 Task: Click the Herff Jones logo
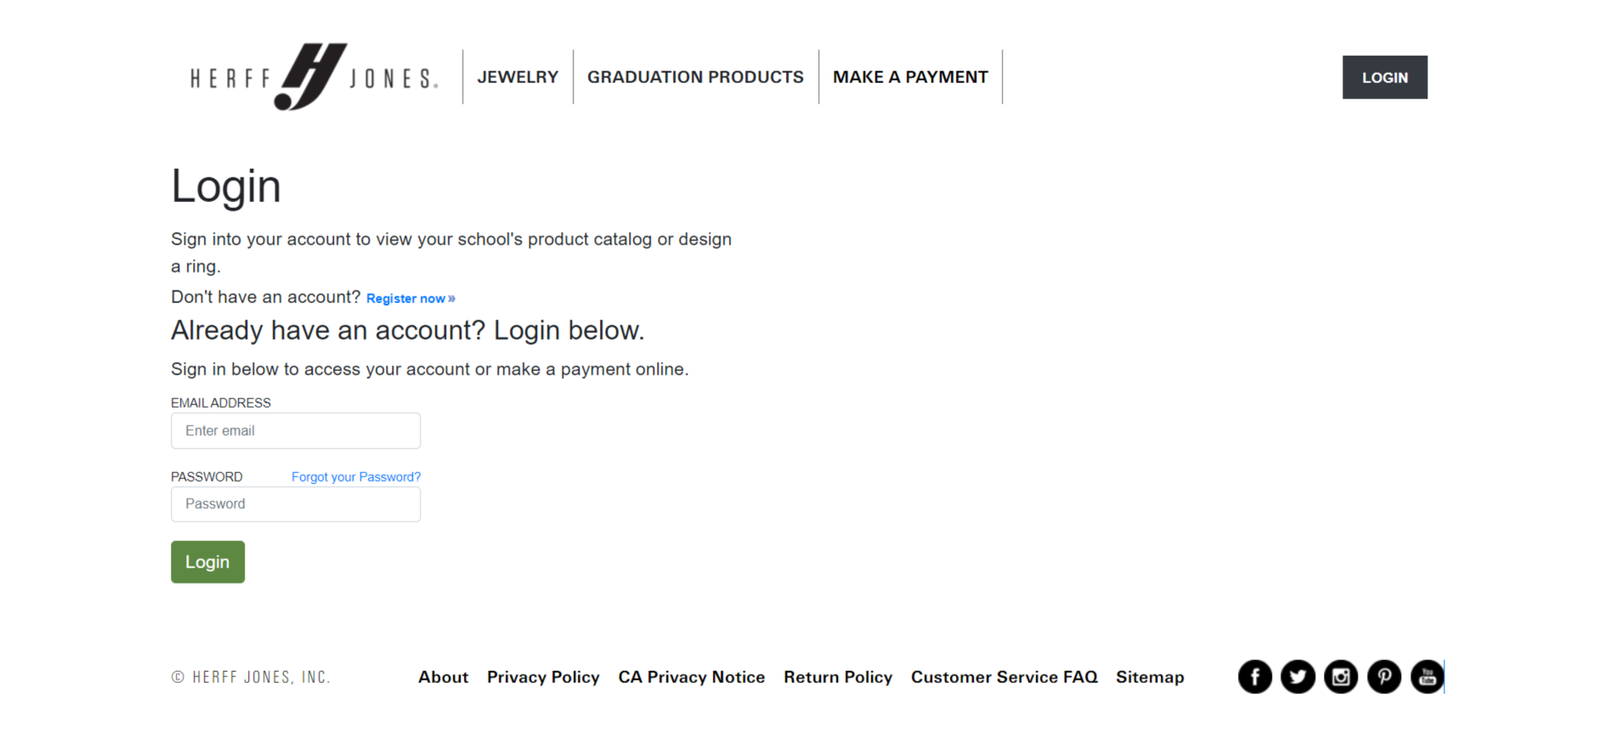[312, 76]
